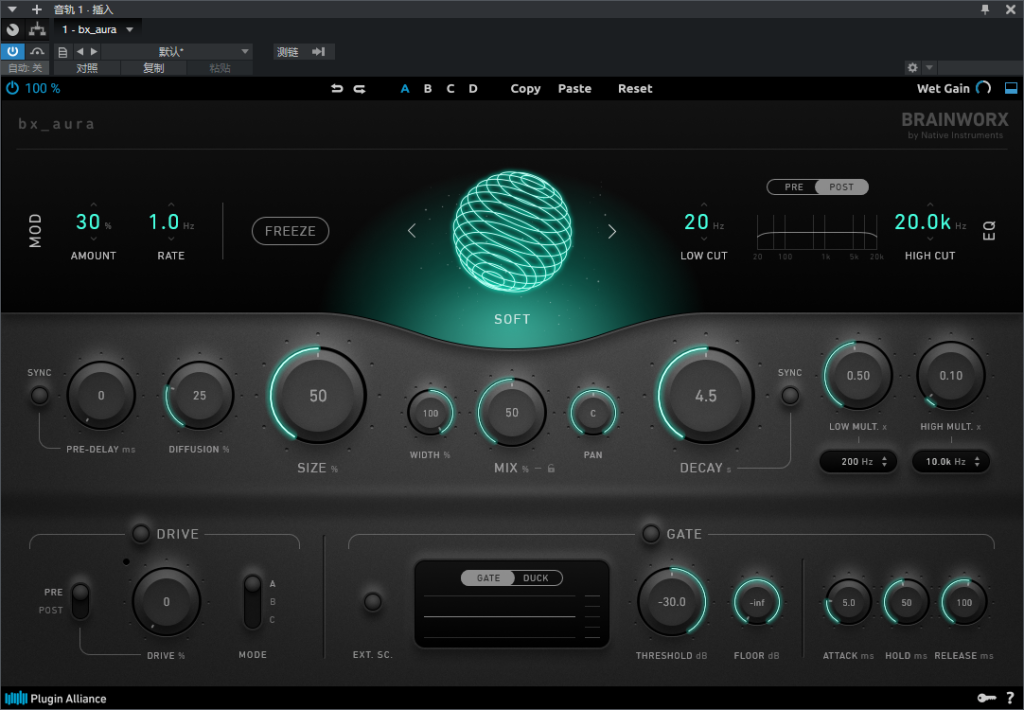This screenshot has height=710, width=1024.
Task: Click the Copy button
Action: coord(526,89)
